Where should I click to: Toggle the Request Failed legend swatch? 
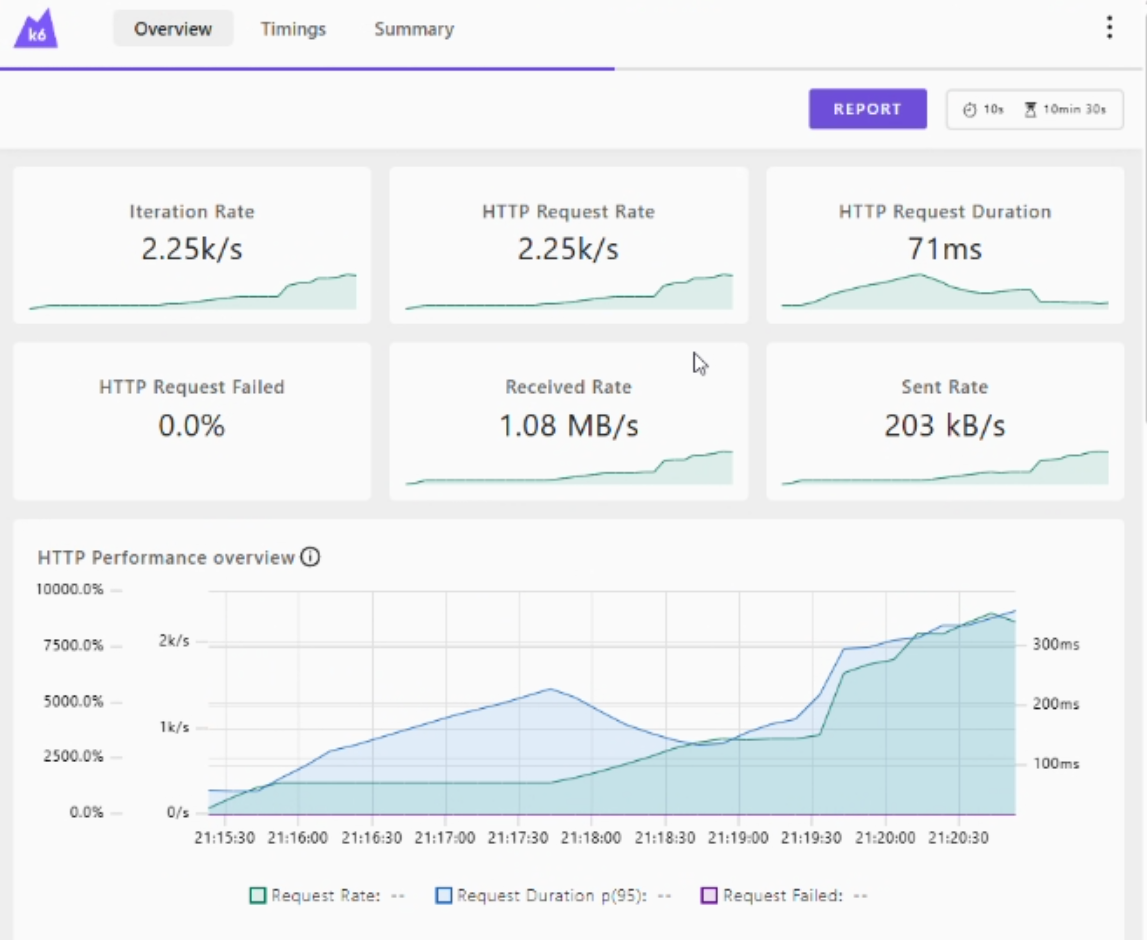pyautogui.click(x=709, y=895)
